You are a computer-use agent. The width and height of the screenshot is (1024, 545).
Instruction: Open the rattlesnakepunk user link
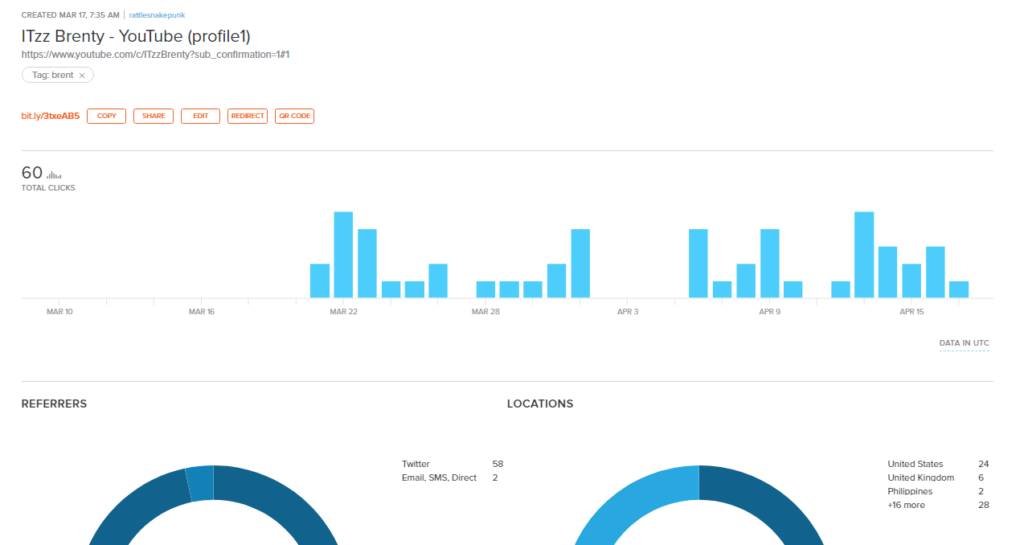pyautogui.click(x=157, y=15)
